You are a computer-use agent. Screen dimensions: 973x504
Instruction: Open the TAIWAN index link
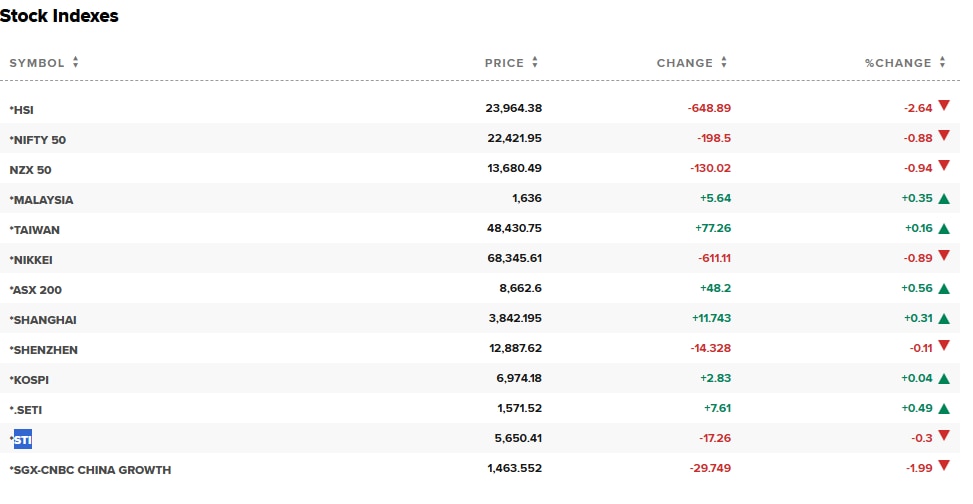click(x=35, y=230)
